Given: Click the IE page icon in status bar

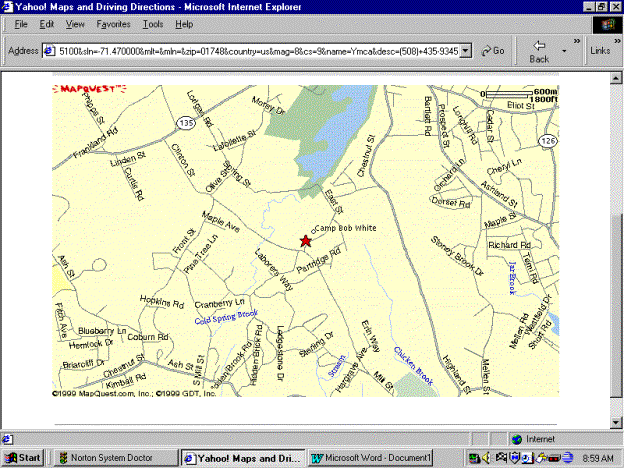Looking at the screenshot, I should click(x=7, y=439).
